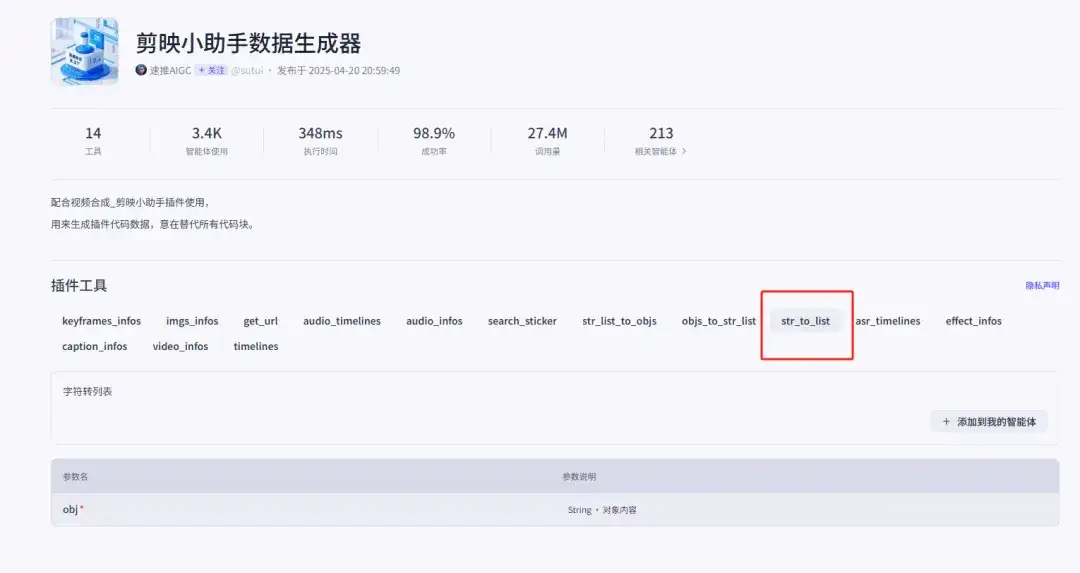Select the video_infos tool tab
This screenshot has width=1080, height=573.
[180, 346]
